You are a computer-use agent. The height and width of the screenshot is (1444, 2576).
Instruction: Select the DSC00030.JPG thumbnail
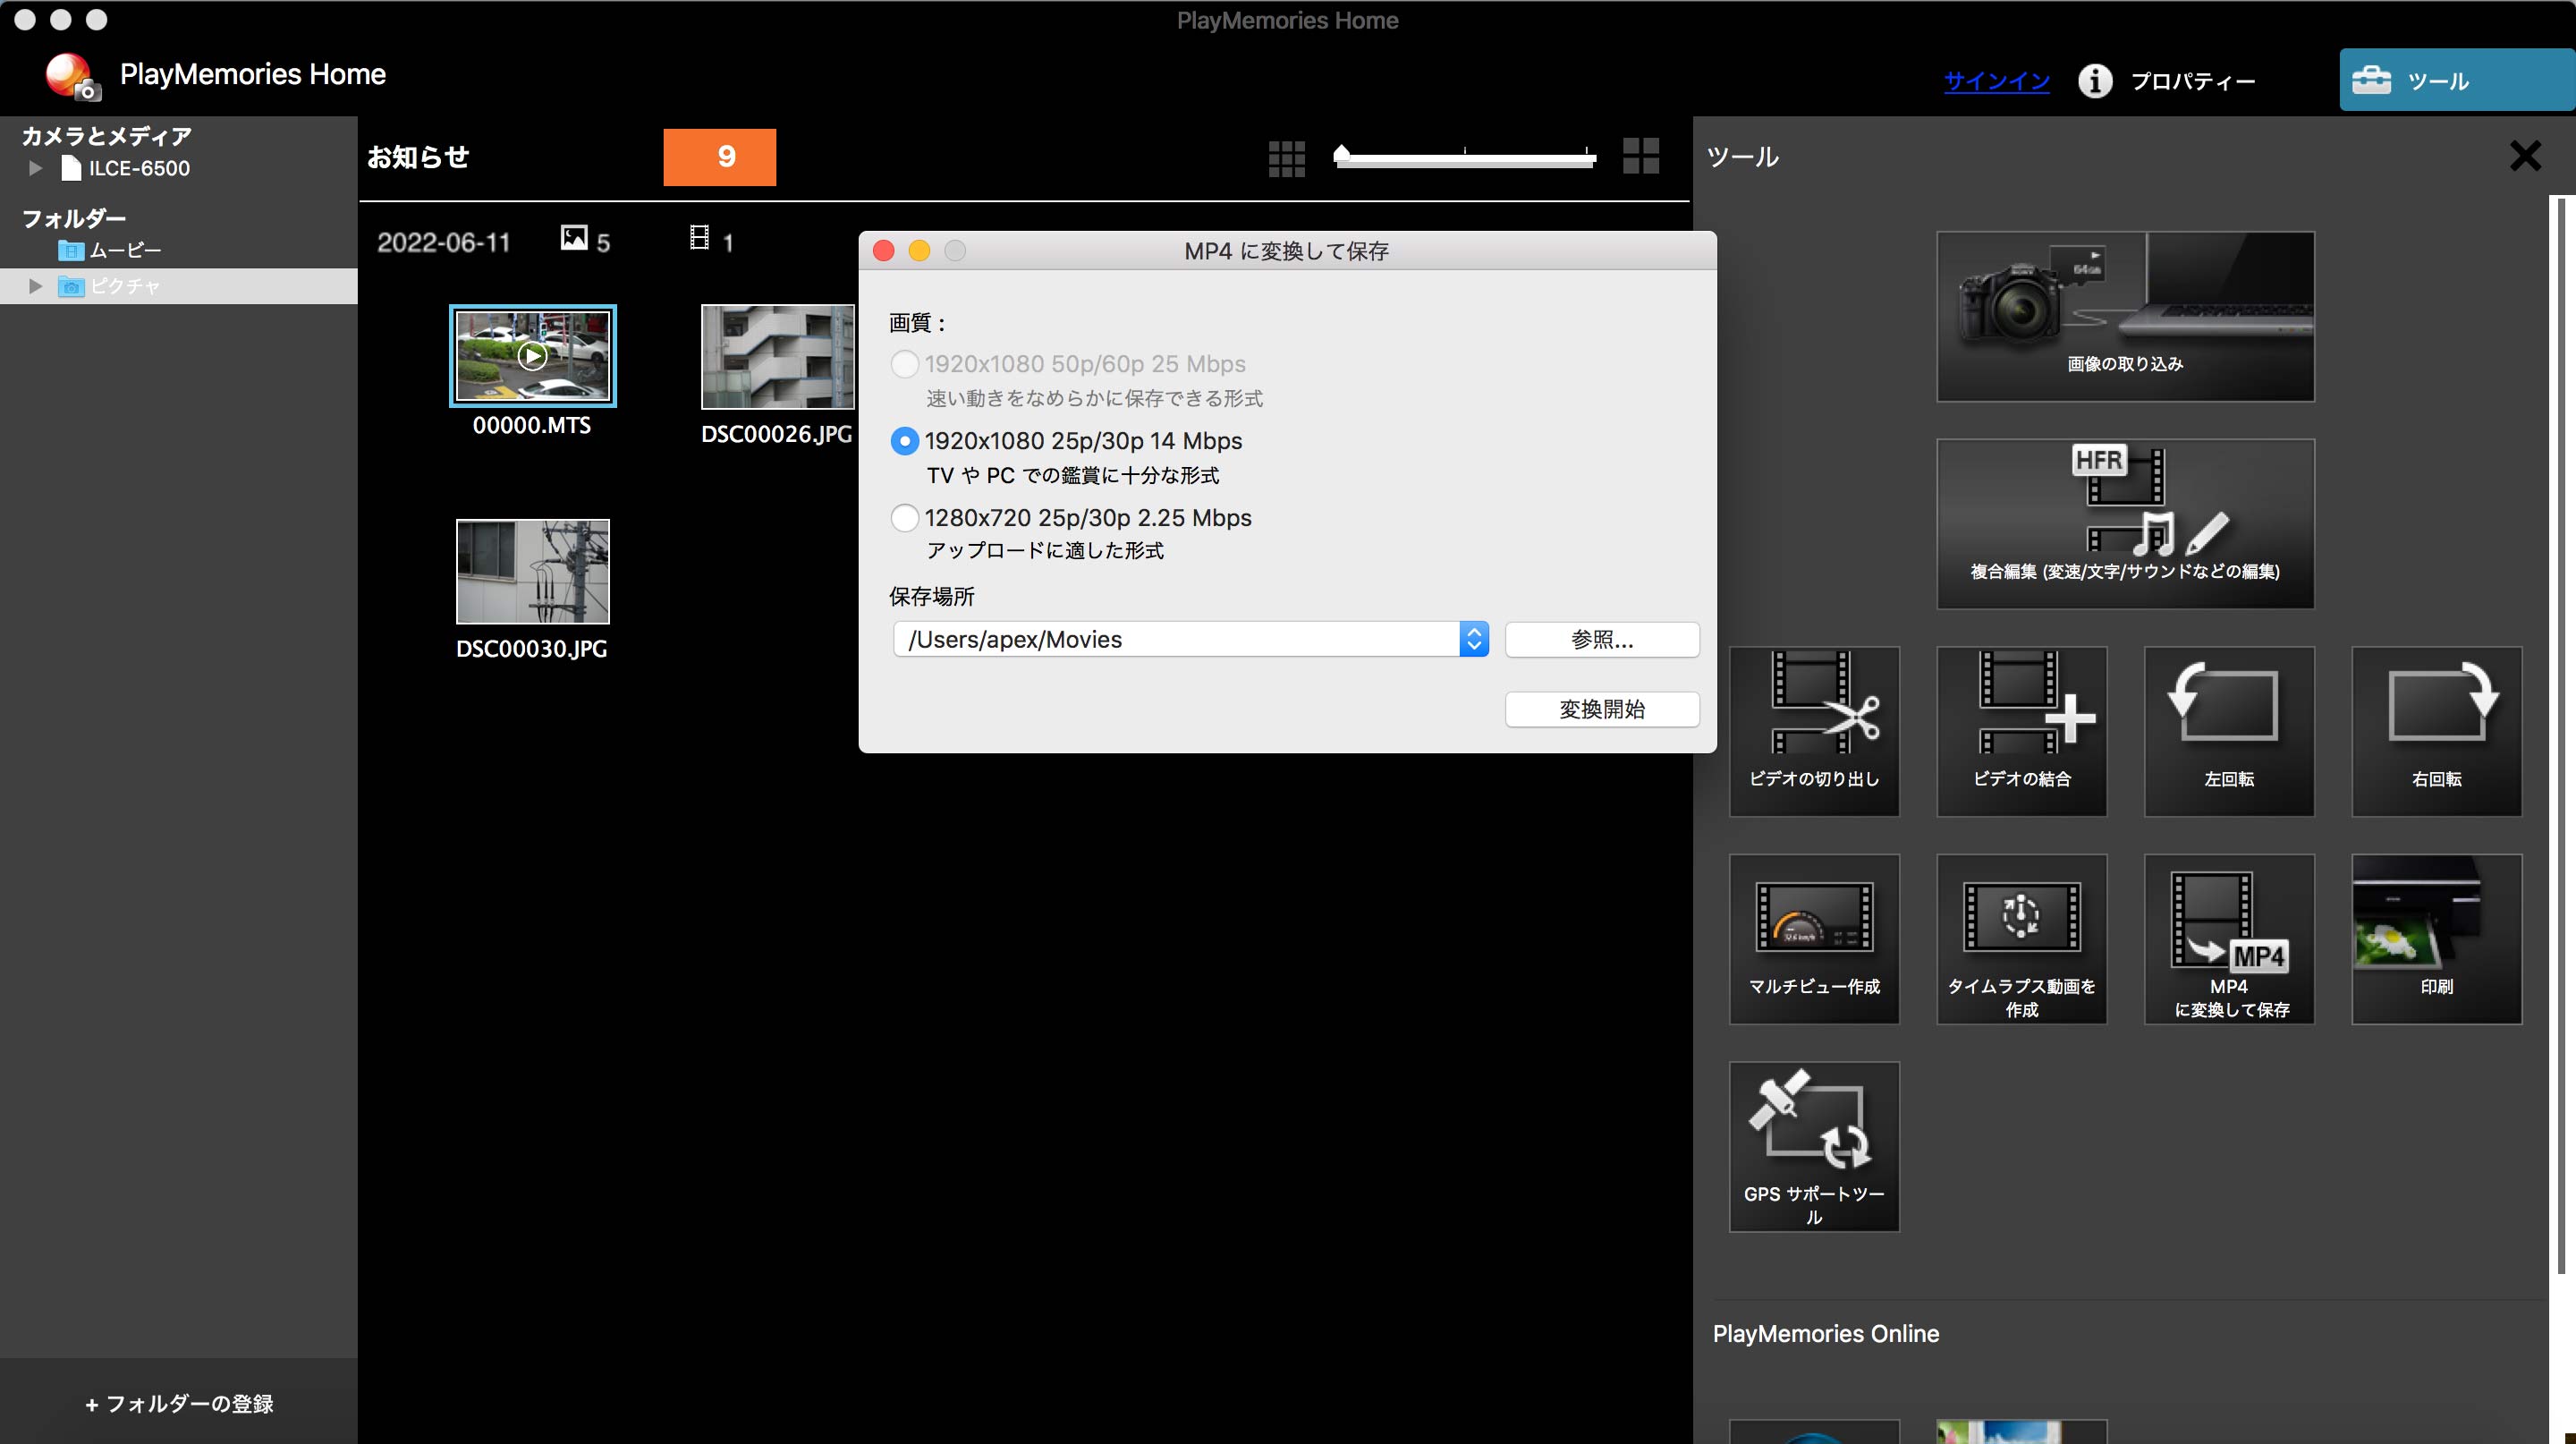point(532,572)
